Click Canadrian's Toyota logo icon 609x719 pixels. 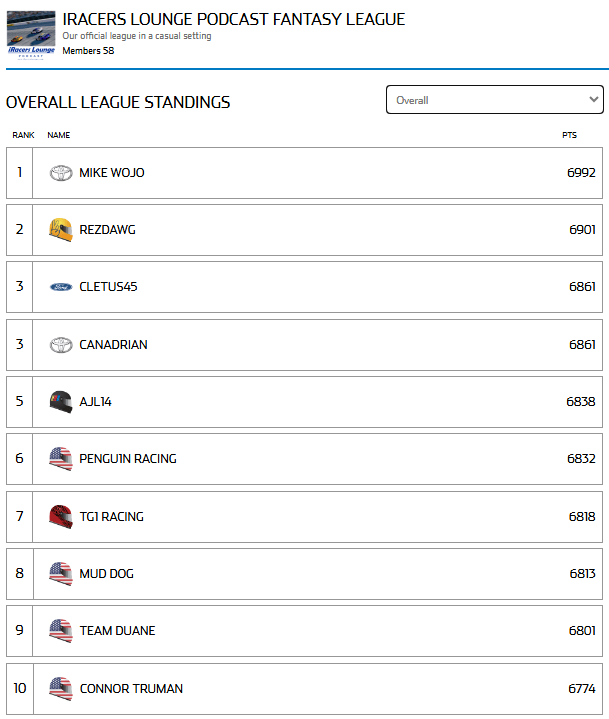(x=61, y=345)
